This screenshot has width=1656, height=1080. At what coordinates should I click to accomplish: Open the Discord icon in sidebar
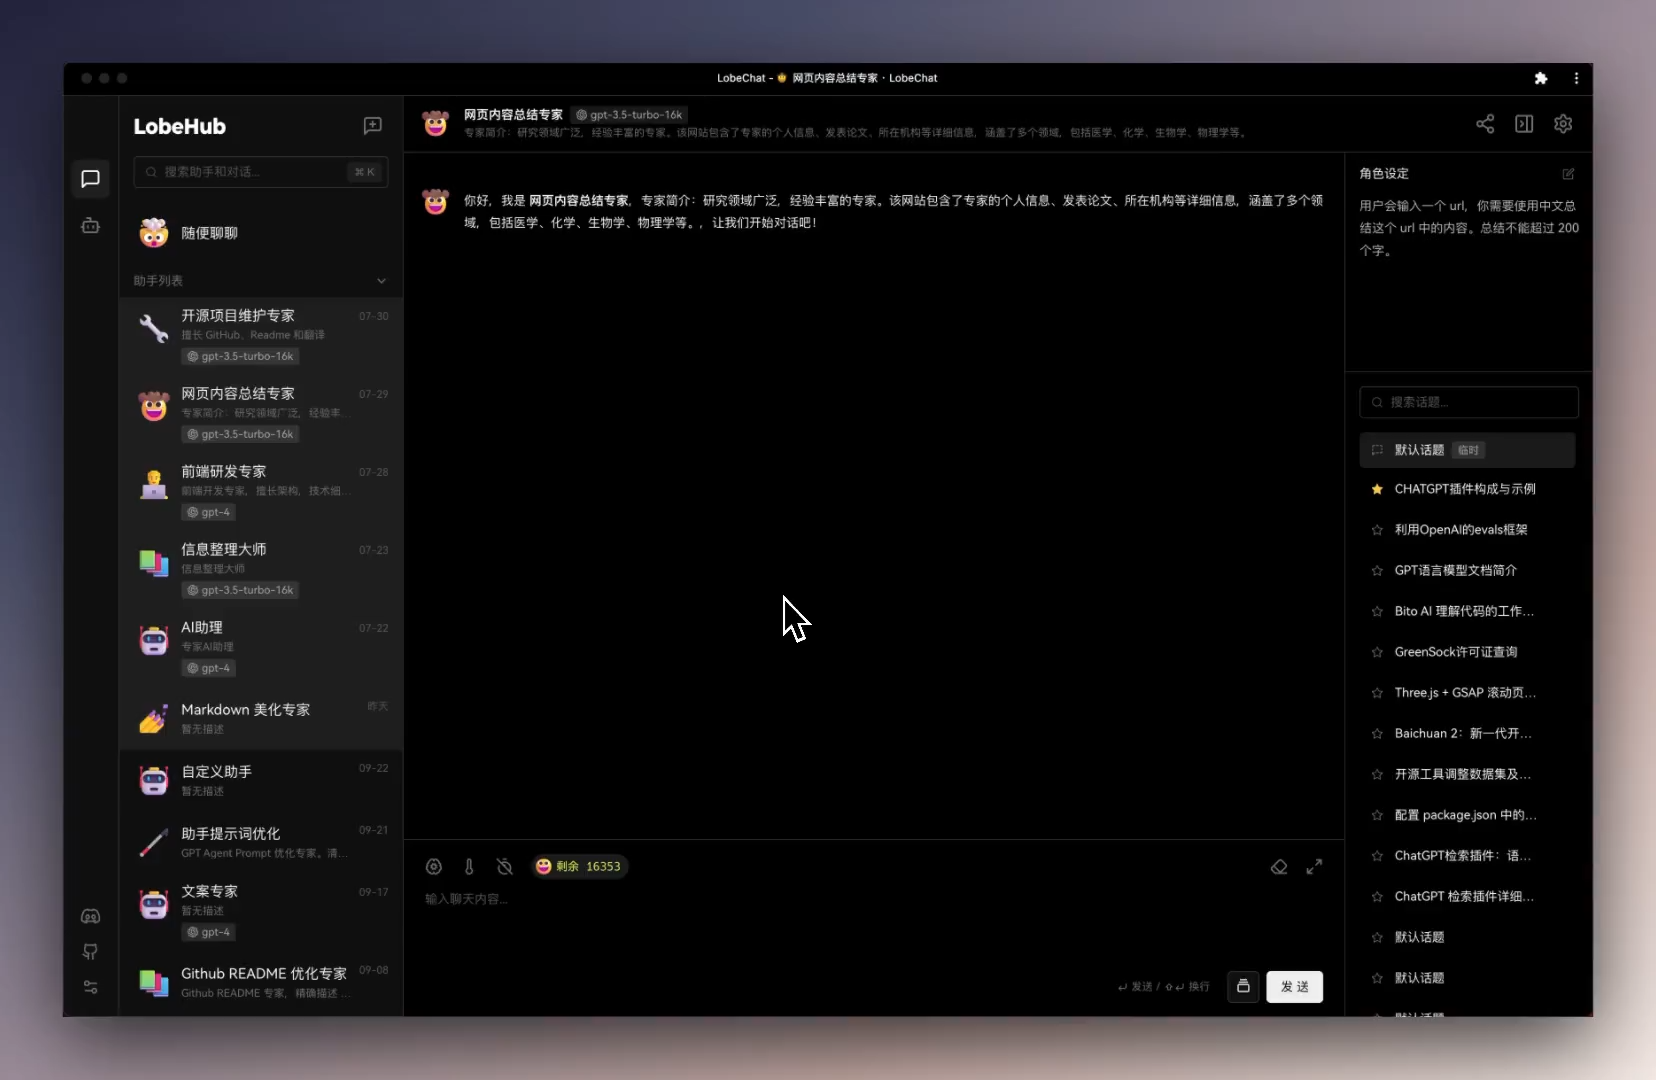click(x=90, y=917)
